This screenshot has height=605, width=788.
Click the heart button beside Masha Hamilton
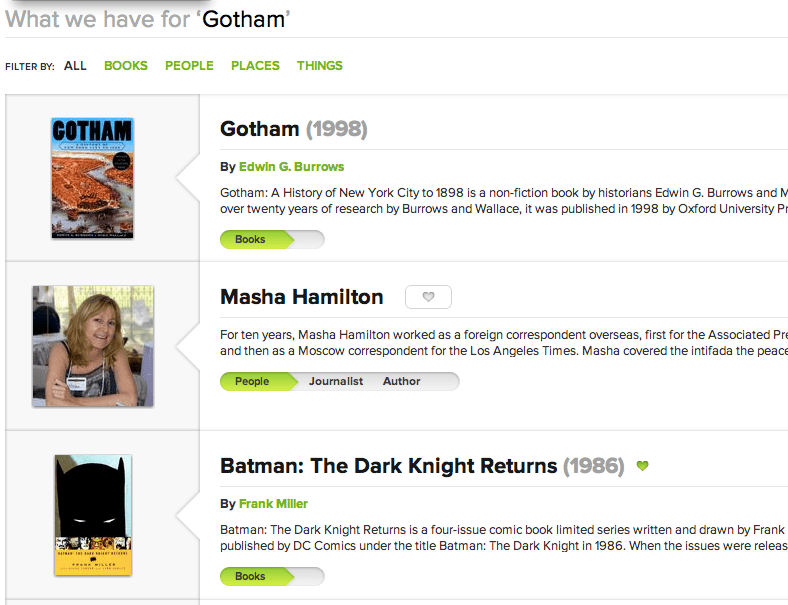(x=428, y=297)
